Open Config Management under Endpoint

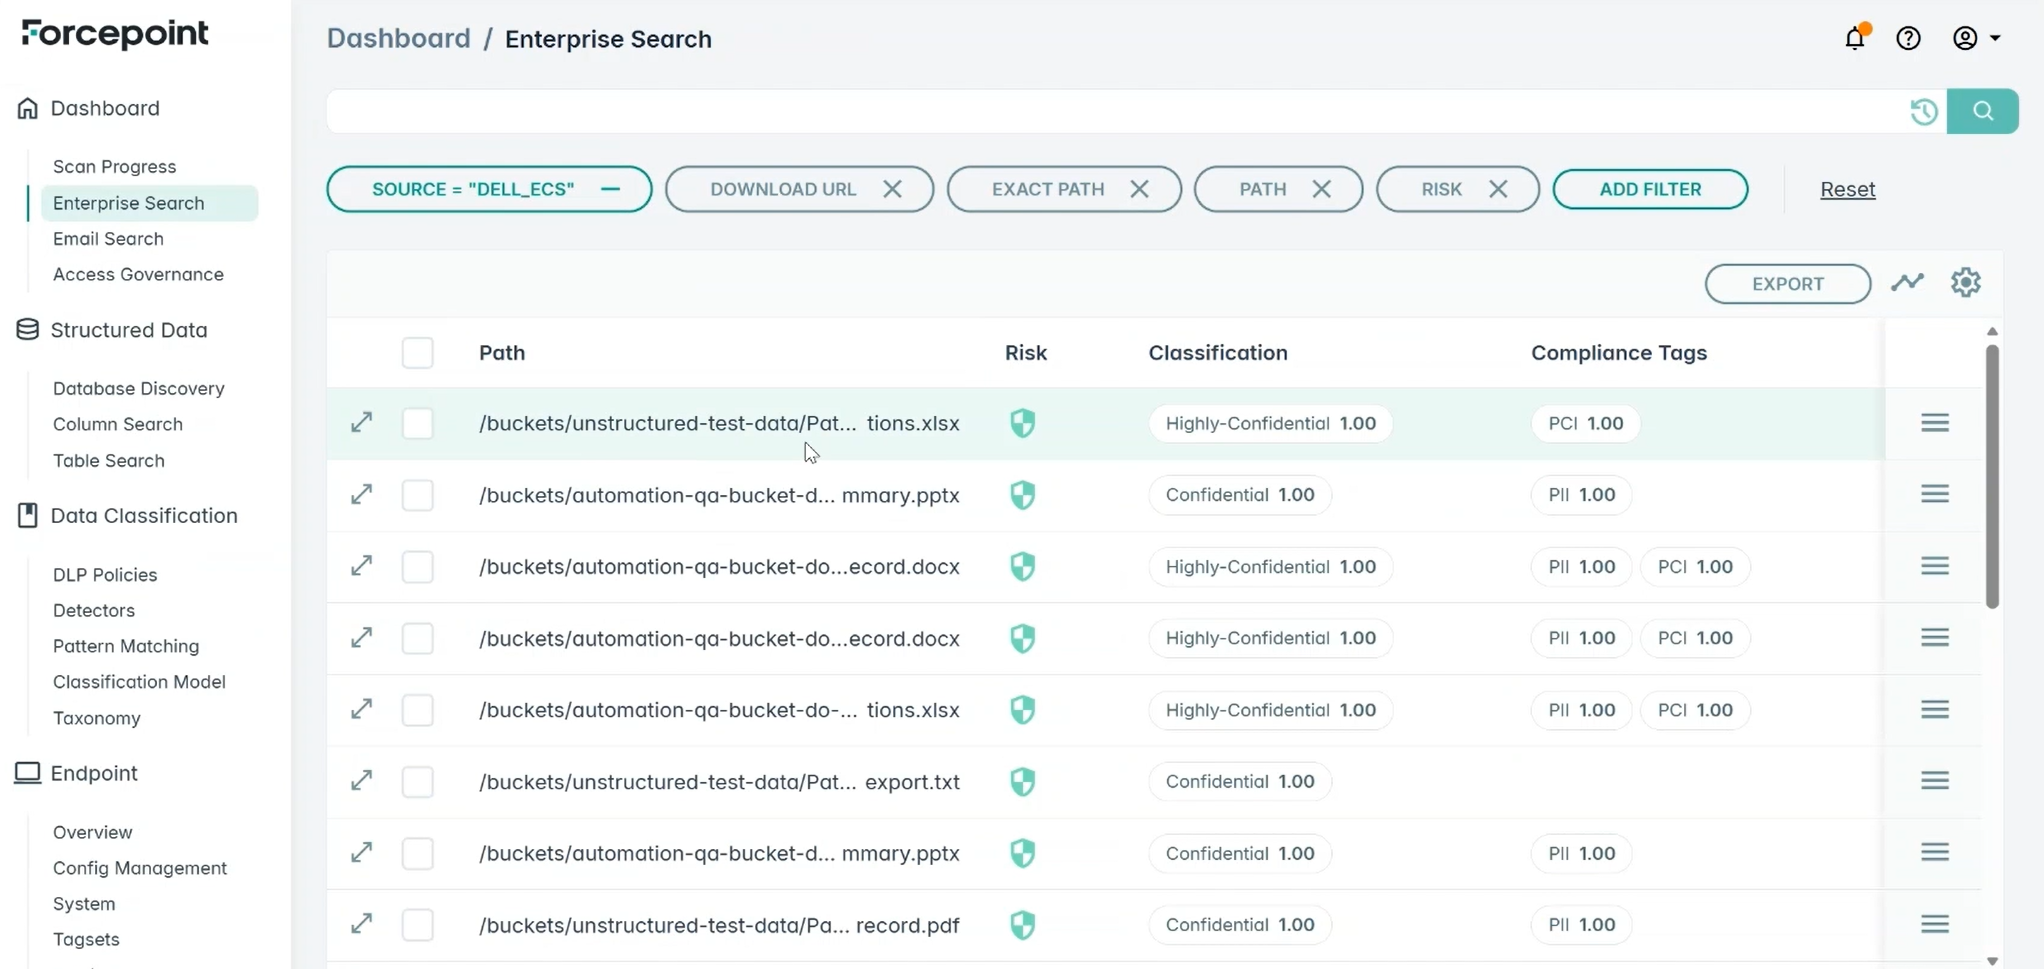point(140,868)
